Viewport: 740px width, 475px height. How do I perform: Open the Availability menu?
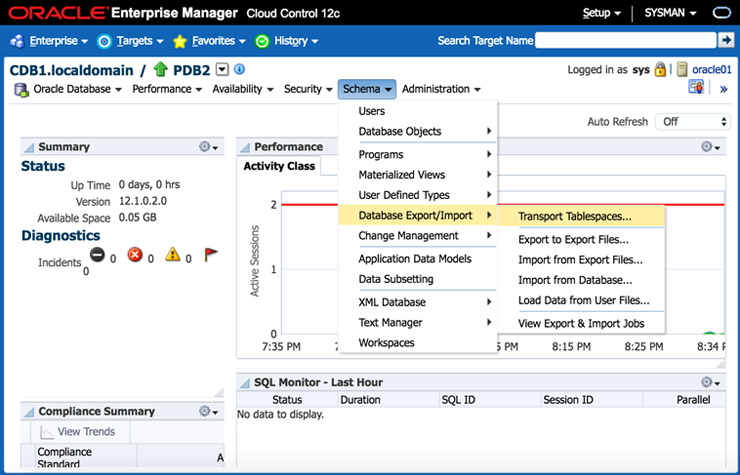pos(243,89)
